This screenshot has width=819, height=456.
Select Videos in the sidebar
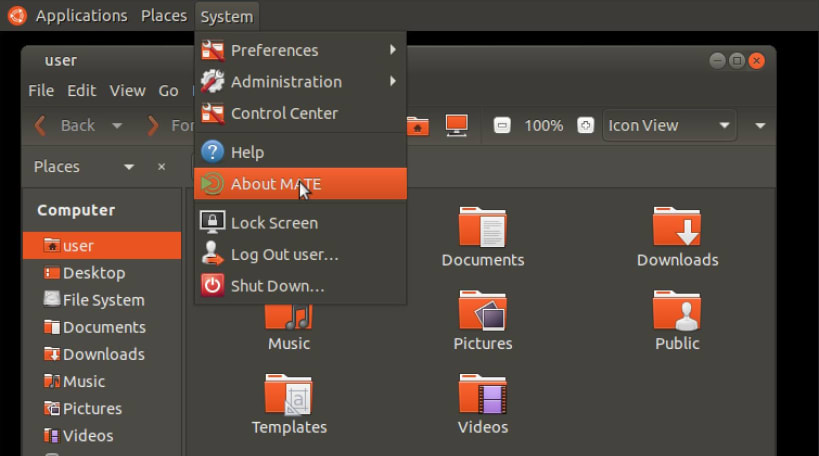point(102,436)
